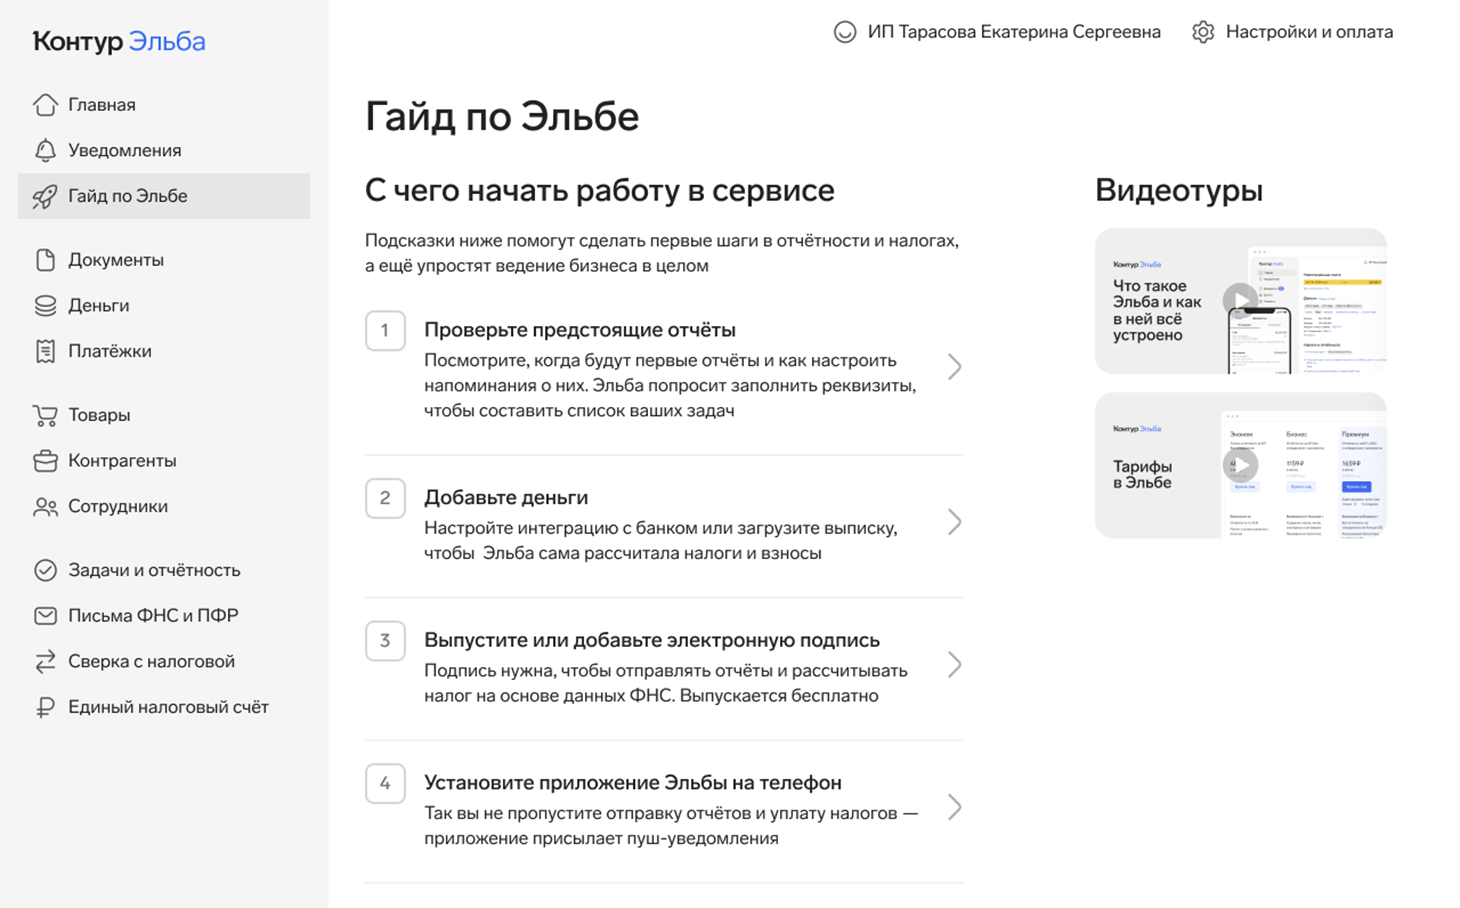Click the step number 1 badge

pyautogui.click(x=385, y=331)
